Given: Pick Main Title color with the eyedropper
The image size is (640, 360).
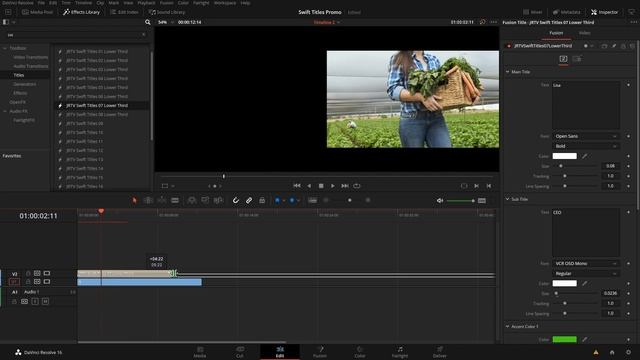Looking at the screenshot, I should coord(584,156).
